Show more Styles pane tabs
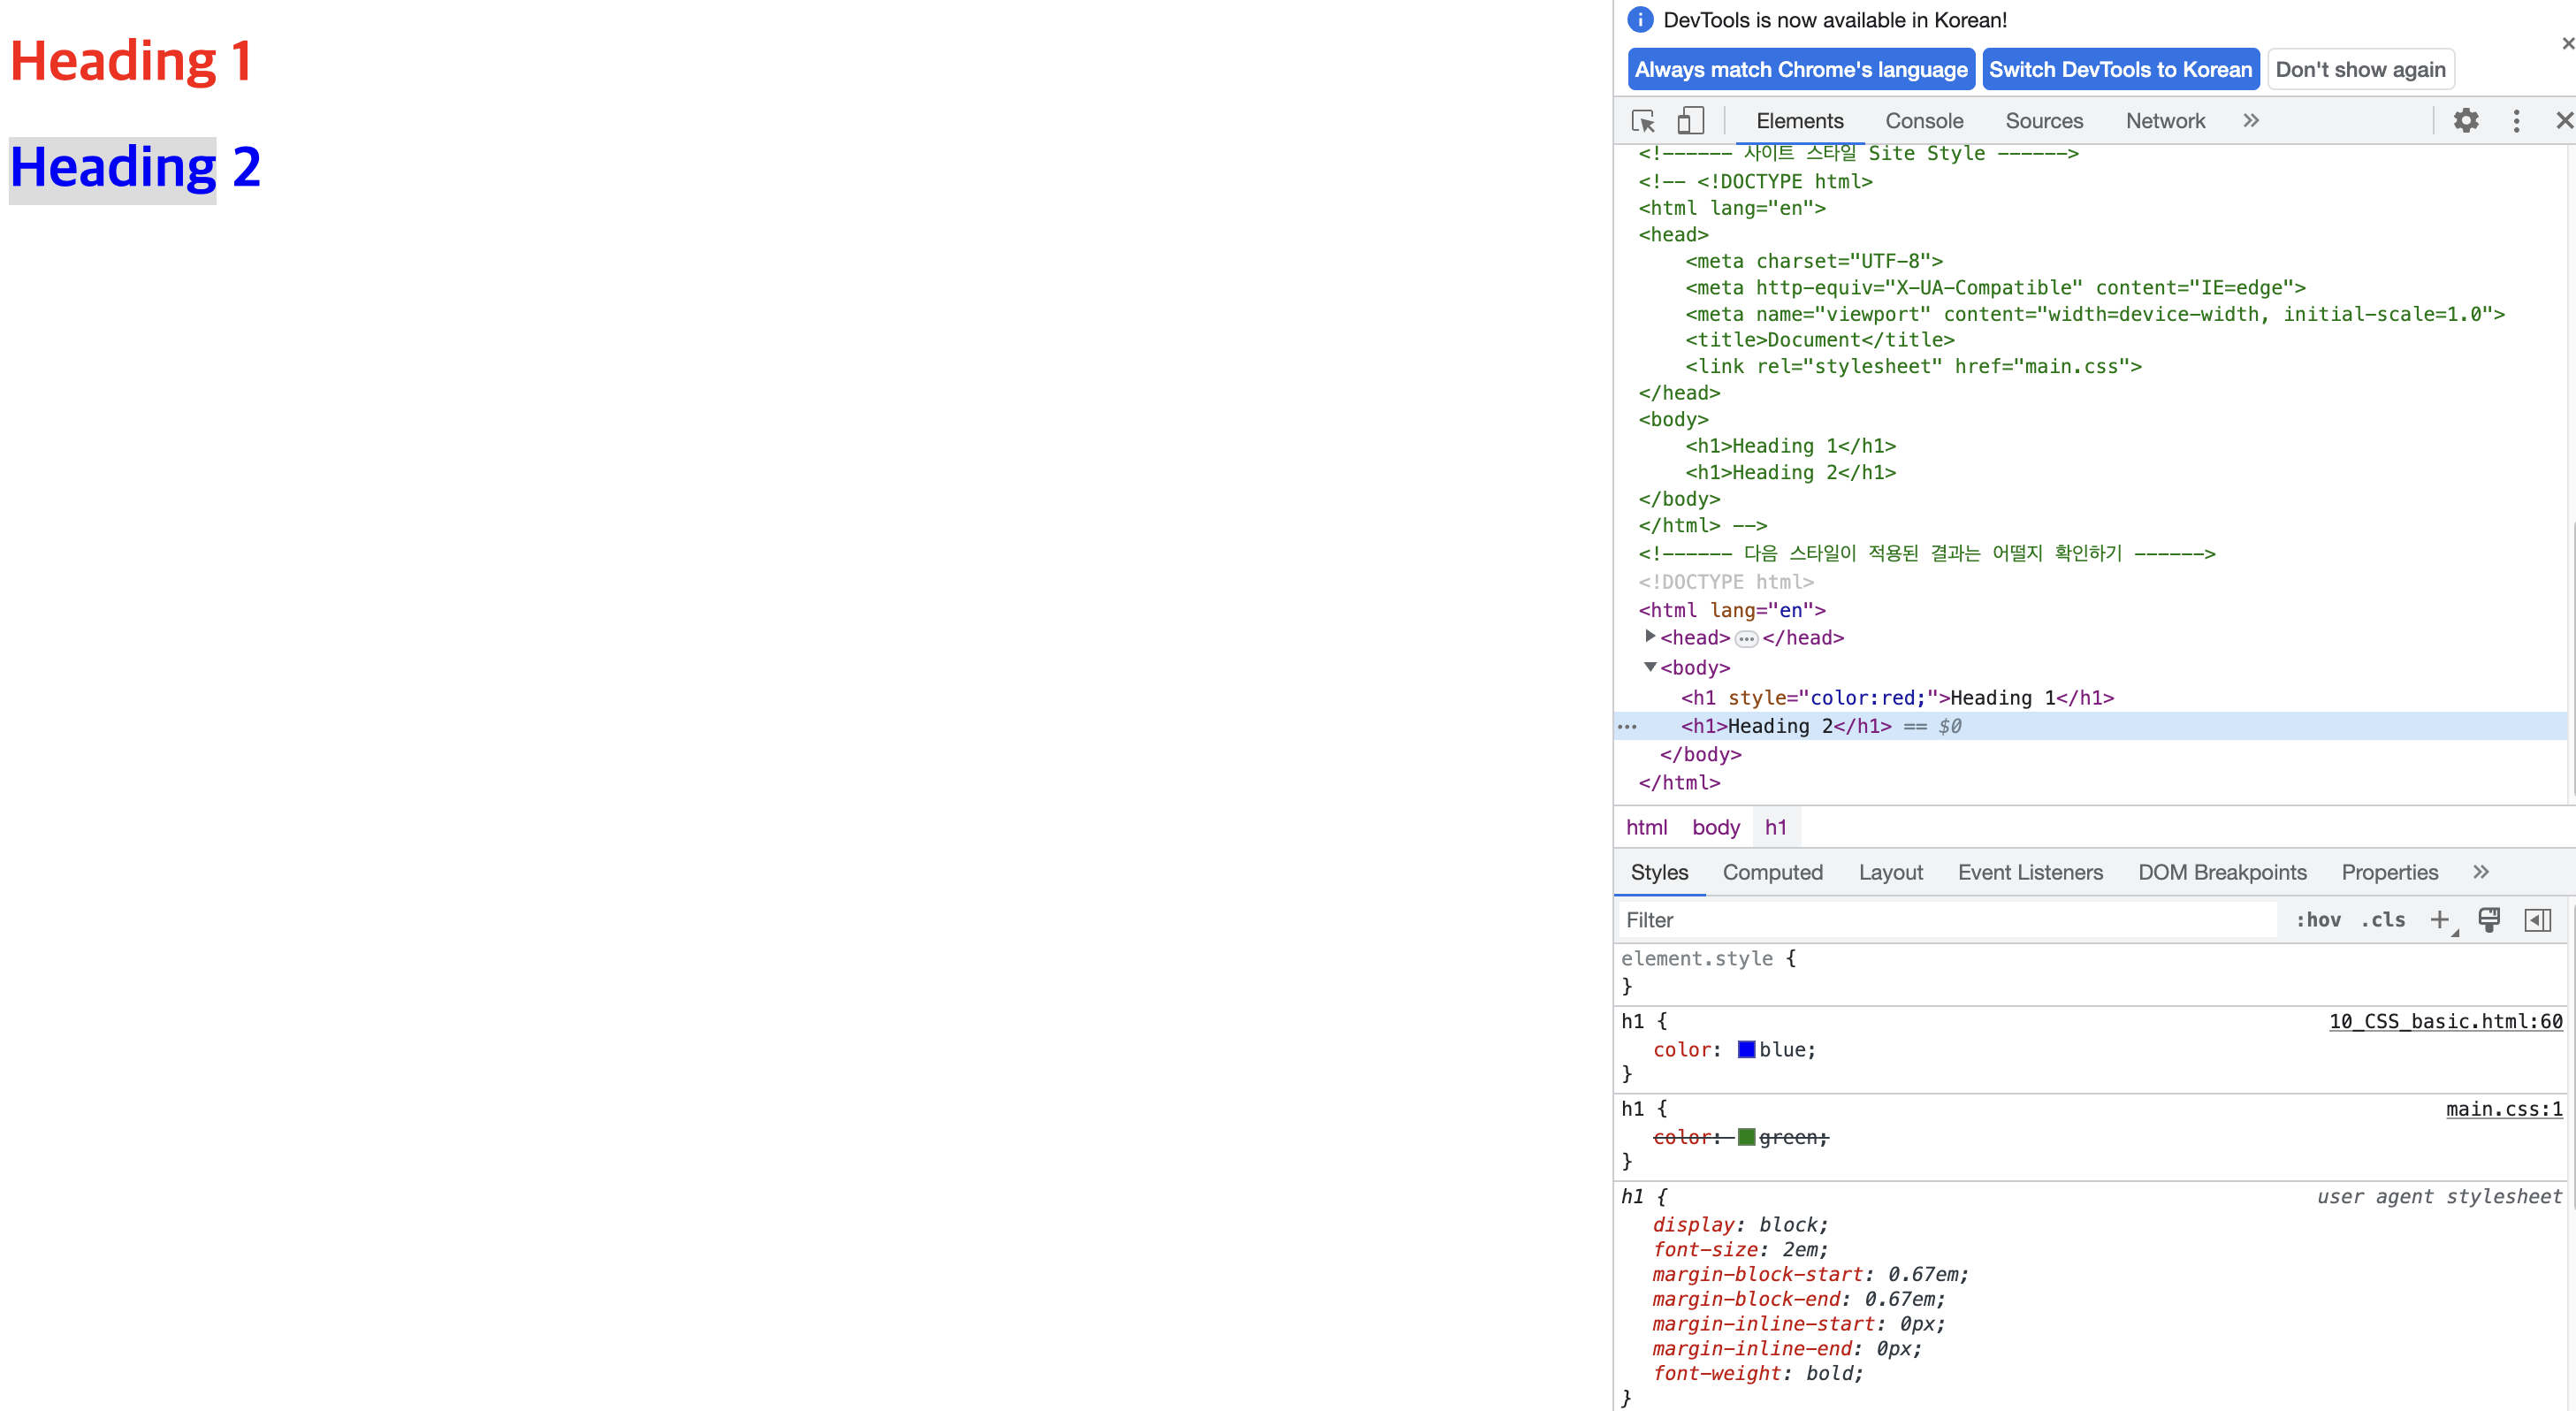 2481,872
